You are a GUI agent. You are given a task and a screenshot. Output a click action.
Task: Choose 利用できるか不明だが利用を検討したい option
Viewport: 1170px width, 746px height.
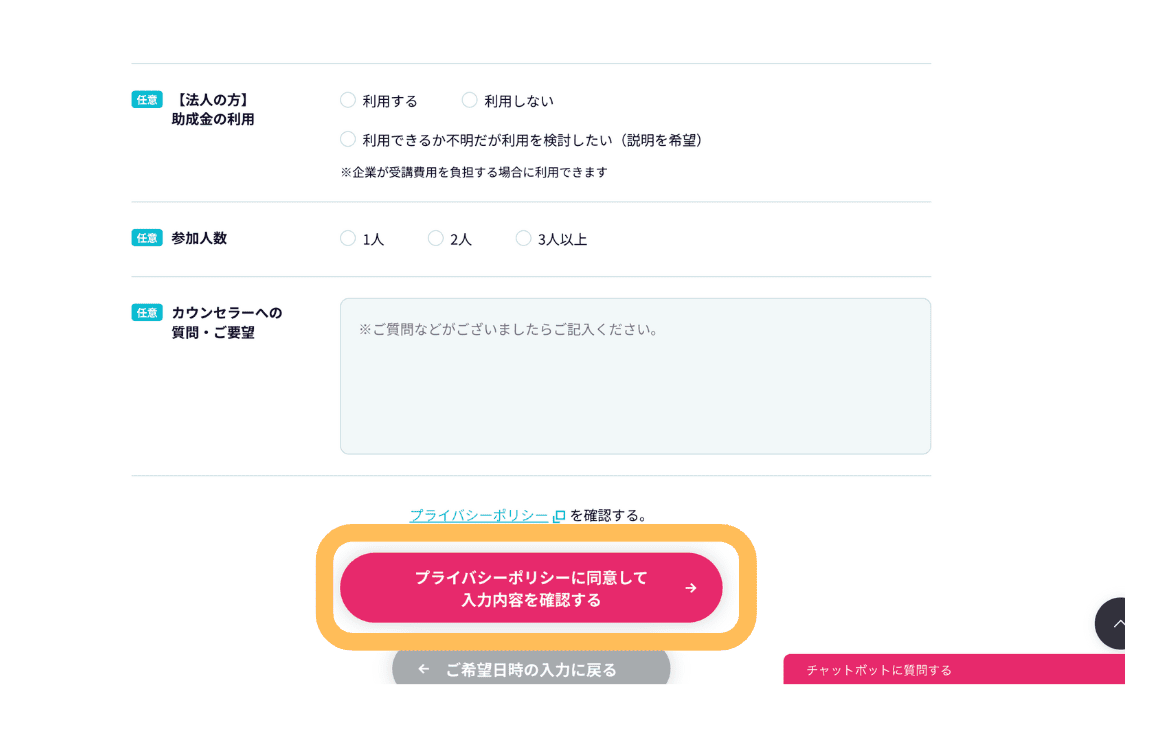(348, 139)
